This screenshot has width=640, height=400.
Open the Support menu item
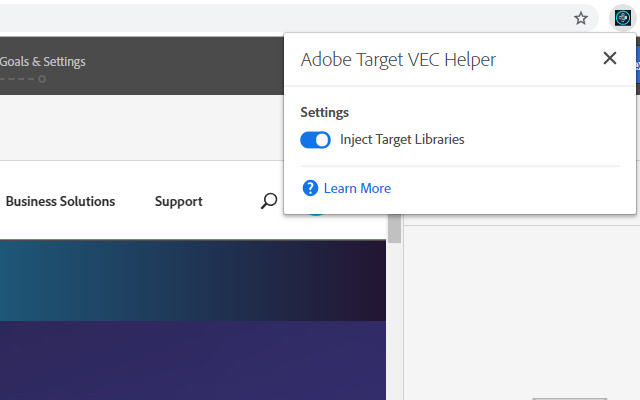click(x=178, y=201)
